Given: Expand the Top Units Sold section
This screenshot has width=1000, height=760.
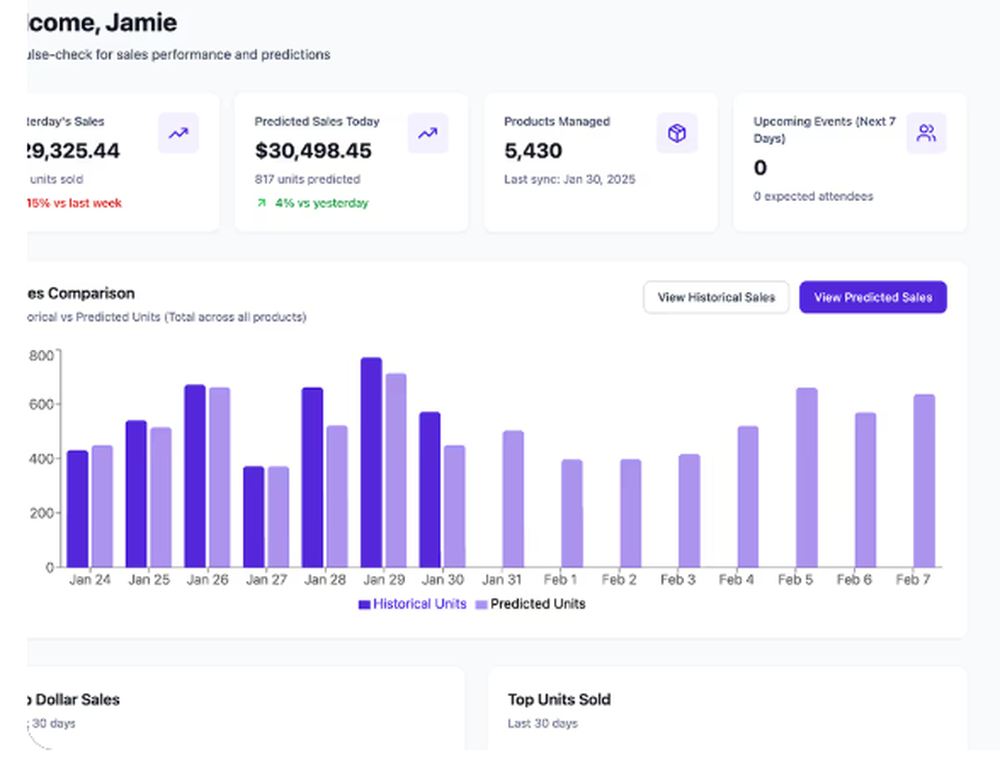Looking at the screenshot, I should click(559, 700).
